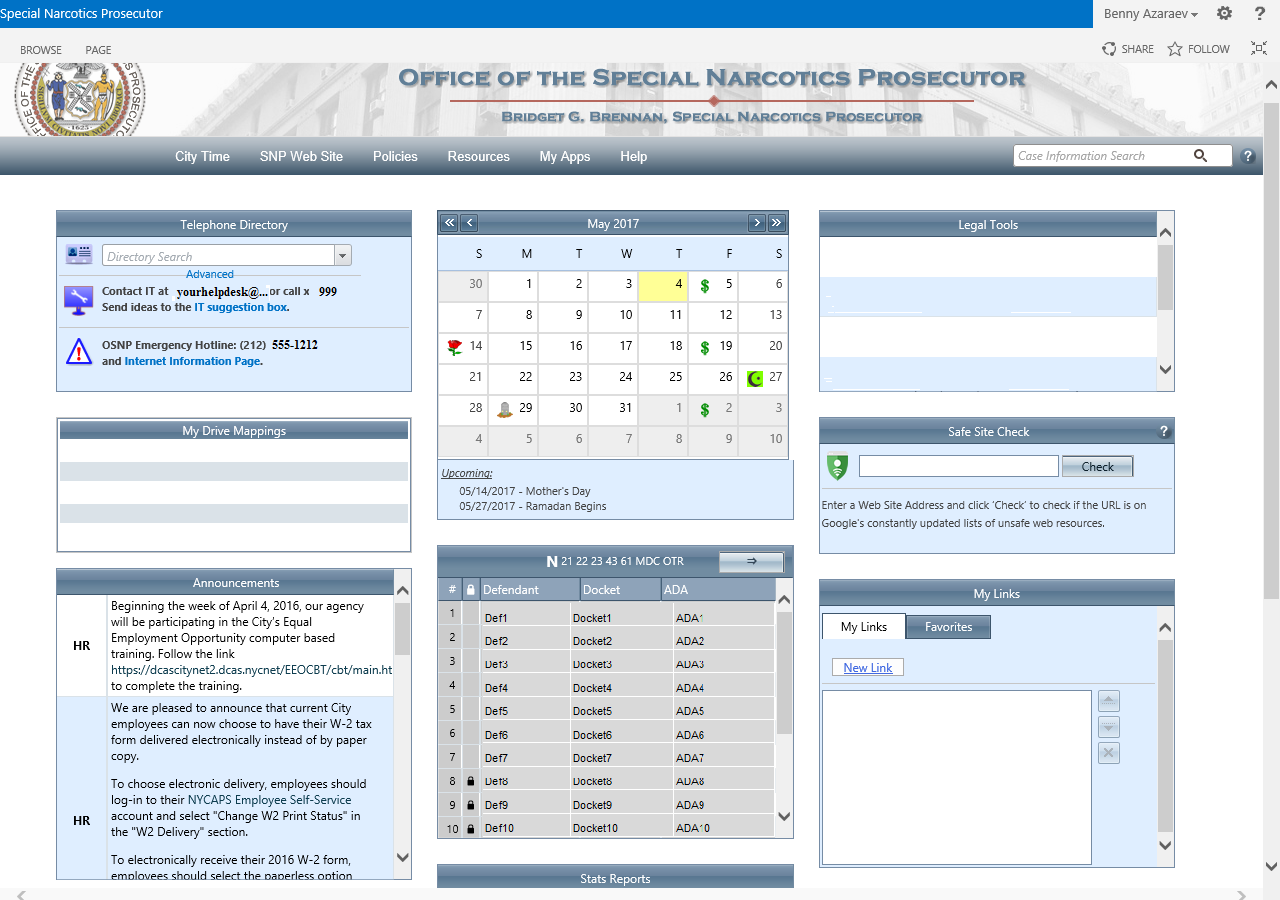The width and height of the screenshot is (1280, 900).
Task: Click the emergency warning triangle icon
Action: [x=79, y=352]
